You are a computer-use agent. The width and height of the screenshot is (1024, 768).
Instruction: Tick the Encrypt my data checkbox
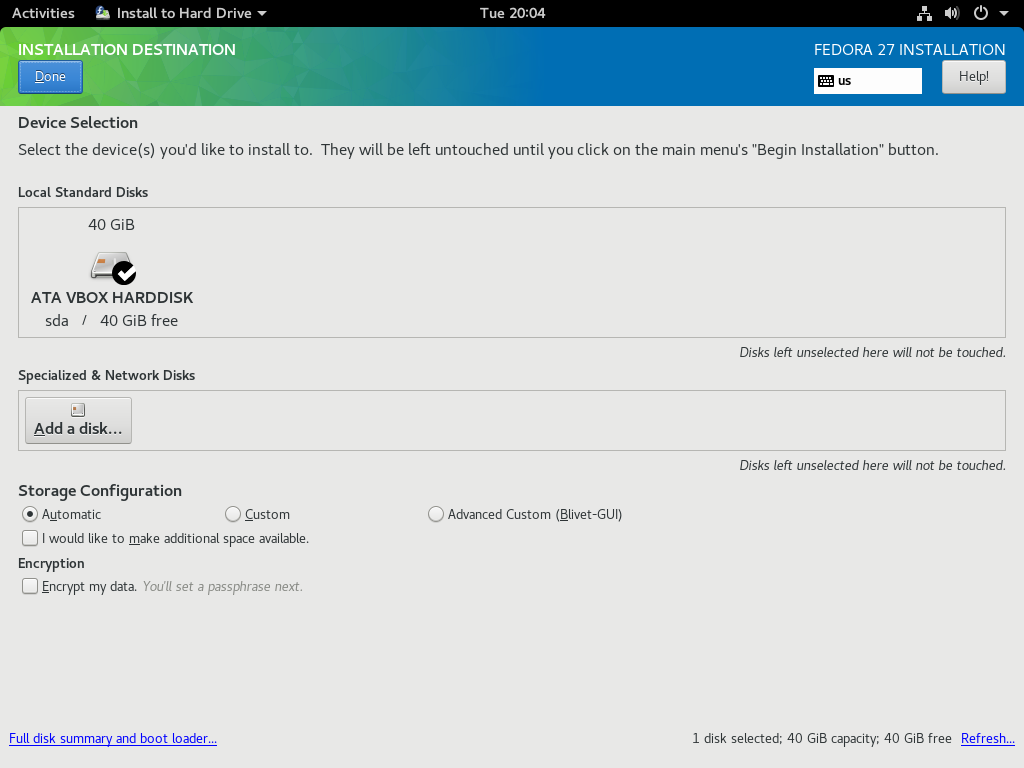(x=30, y=586)
